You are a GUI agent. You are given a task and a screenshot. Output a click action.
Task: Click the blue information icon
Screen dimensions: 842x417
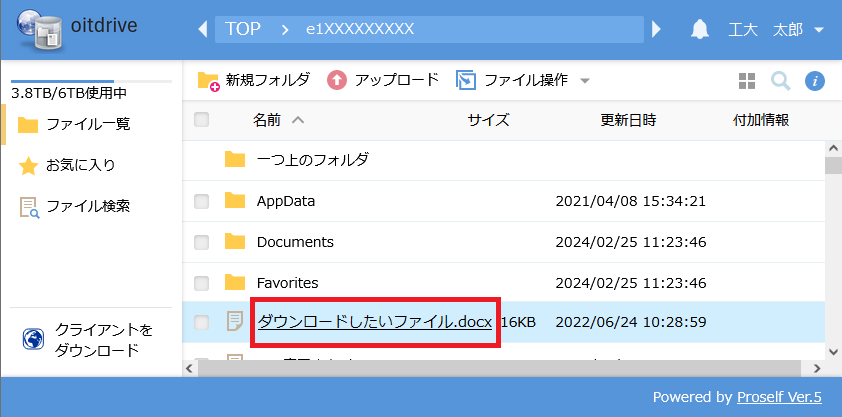pos(814,80)
